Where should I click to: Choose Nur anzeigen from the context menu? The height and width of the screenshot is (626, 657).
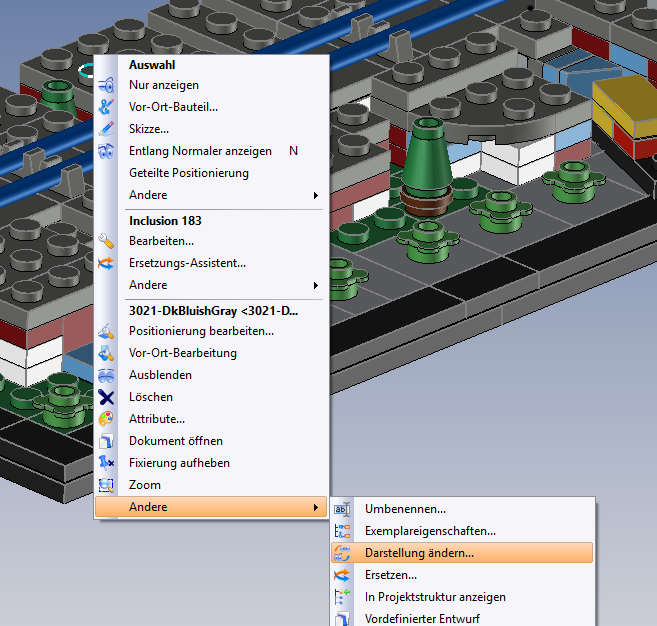(x=211, y=85)
